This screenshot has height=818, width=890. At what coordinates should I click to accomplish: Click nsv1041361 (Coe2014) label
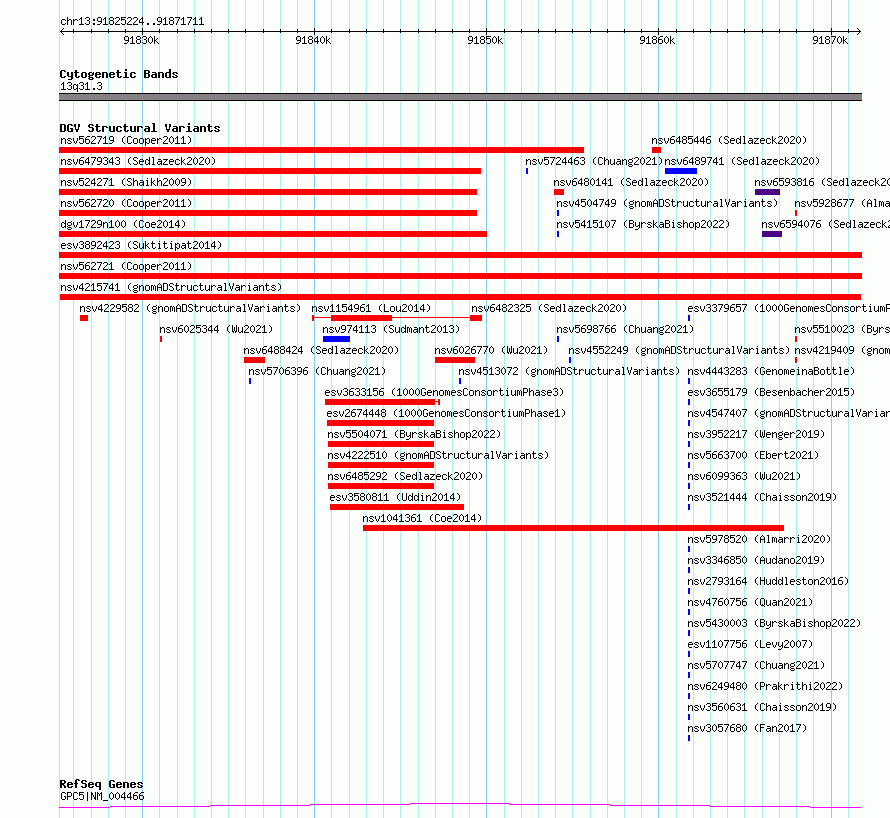[422, 518]
